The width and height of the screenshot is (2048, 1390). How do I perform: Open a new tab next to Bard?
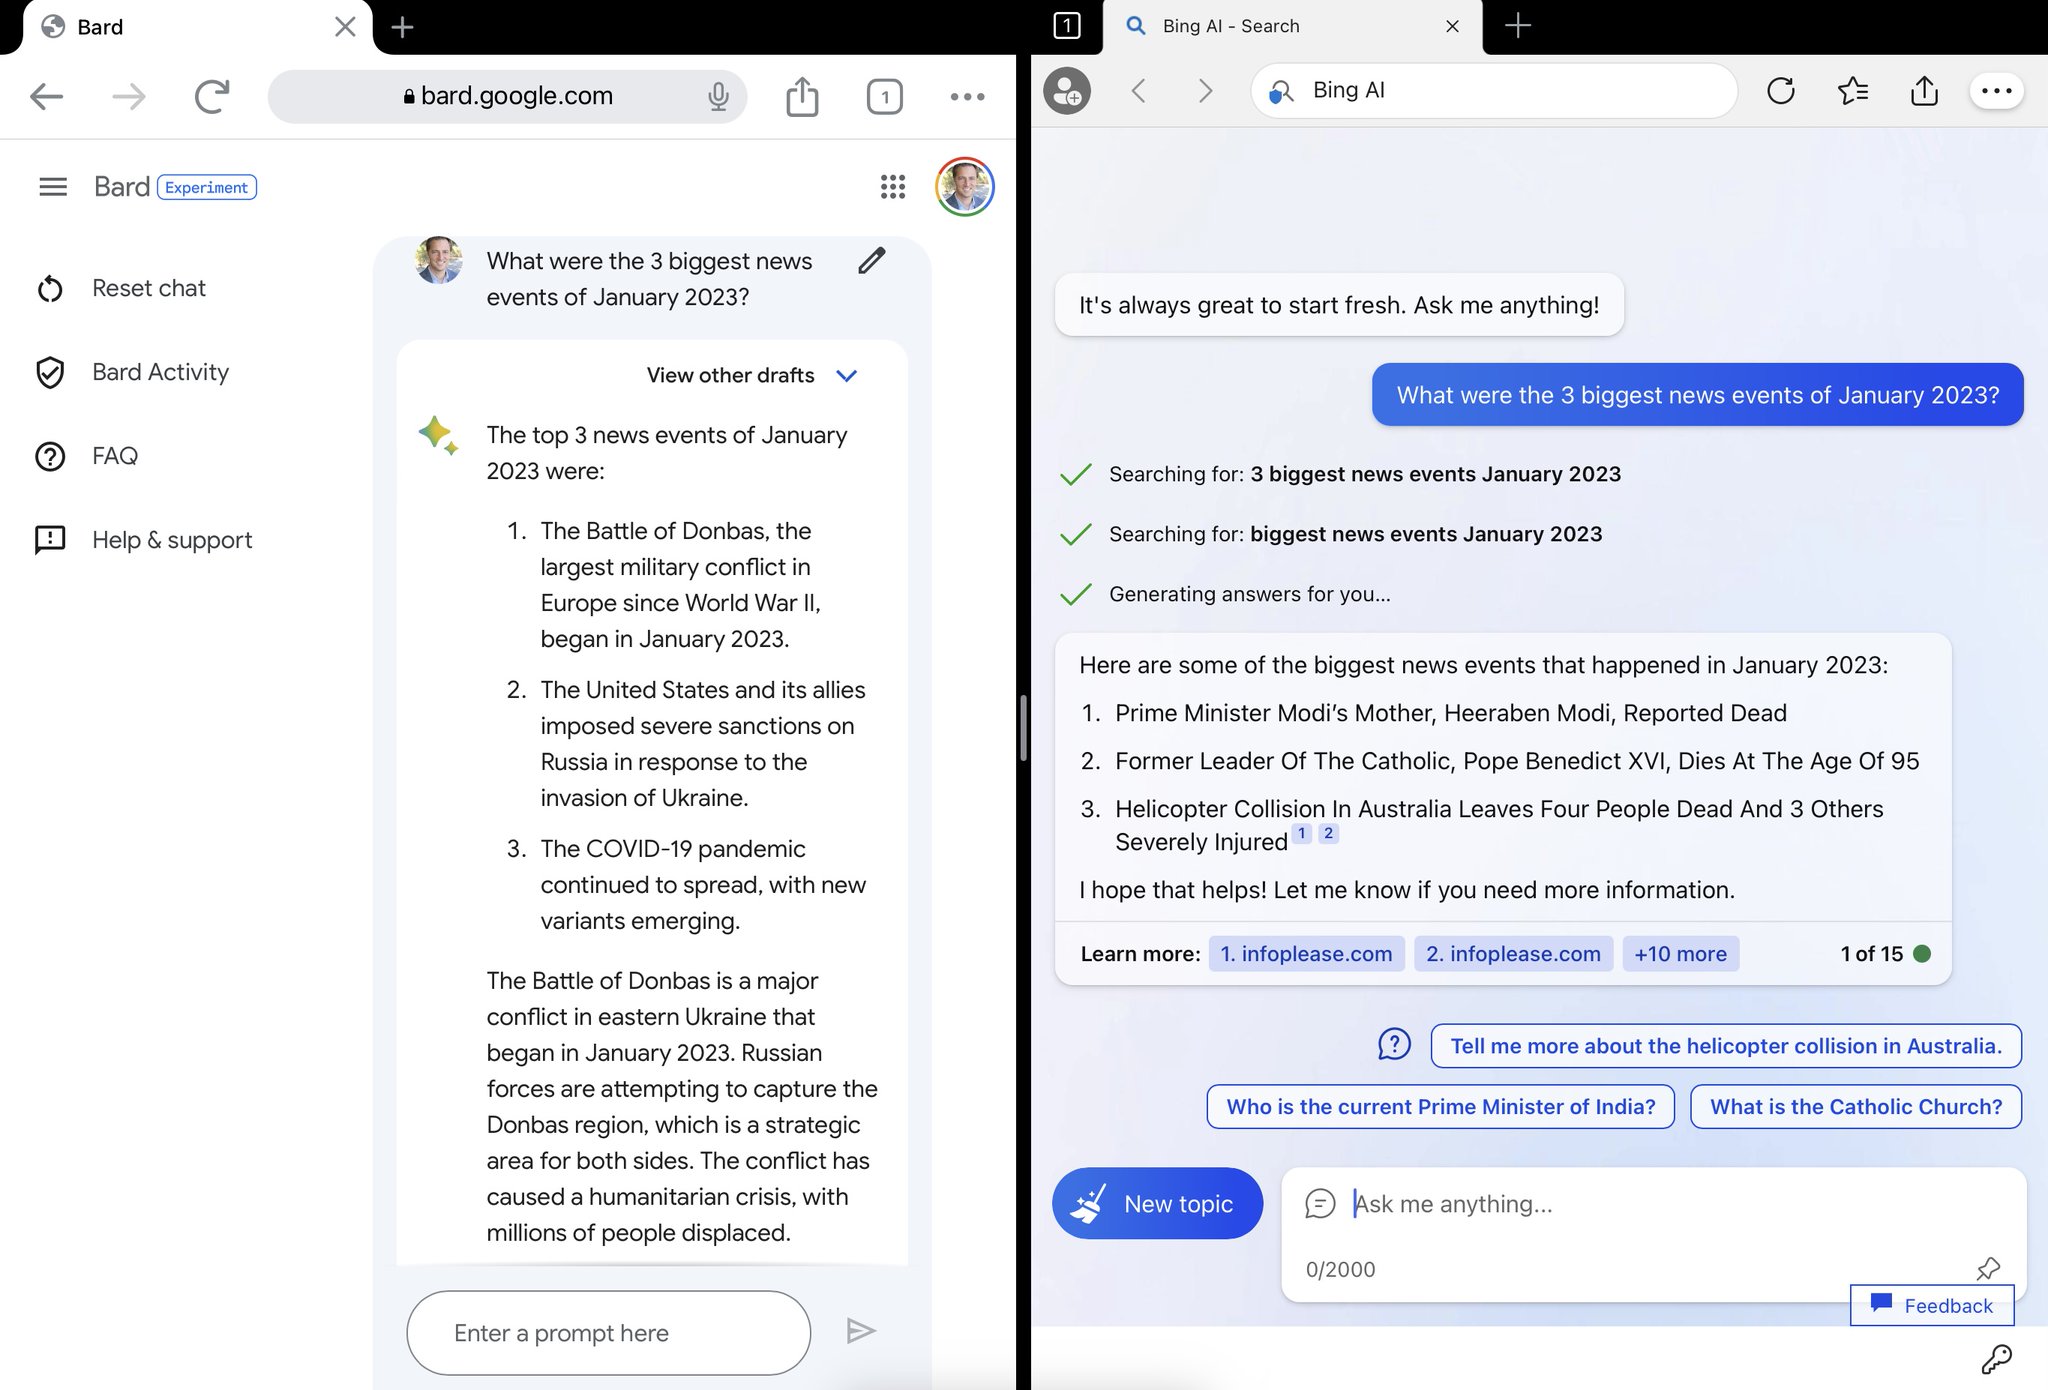tap(402, 27)
